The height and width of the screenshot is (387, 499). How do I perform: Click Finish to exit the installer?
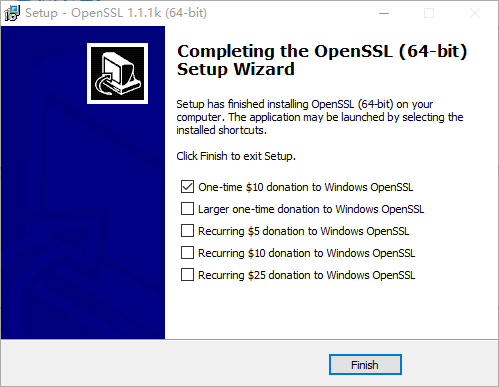coord(365,365)
